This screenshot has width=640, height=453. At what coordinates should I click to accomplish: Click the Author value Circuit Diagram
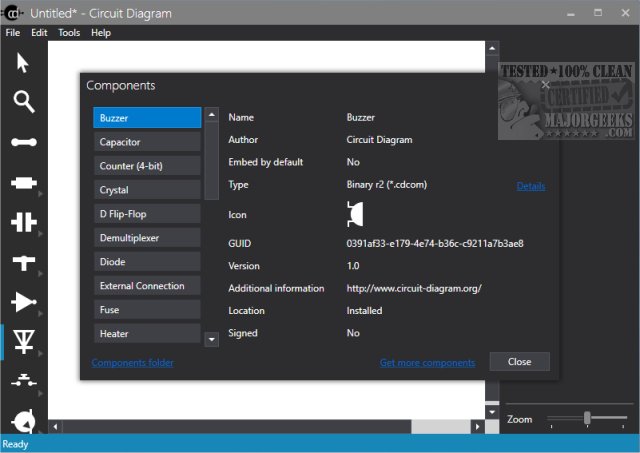tap(379, 140)
